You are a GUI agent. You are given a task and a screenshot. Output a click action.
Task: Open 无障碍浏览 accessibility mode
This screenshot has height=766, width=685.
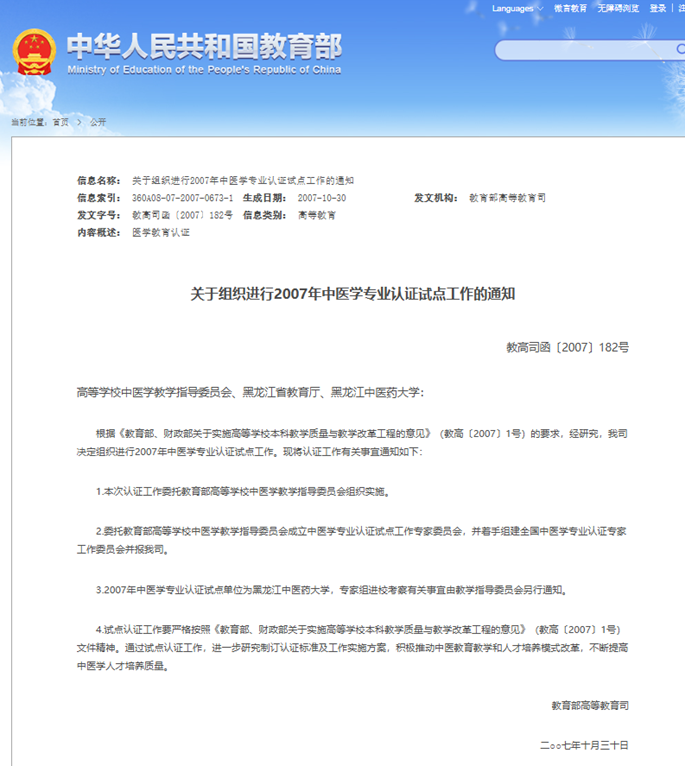(x=618, y=8)
